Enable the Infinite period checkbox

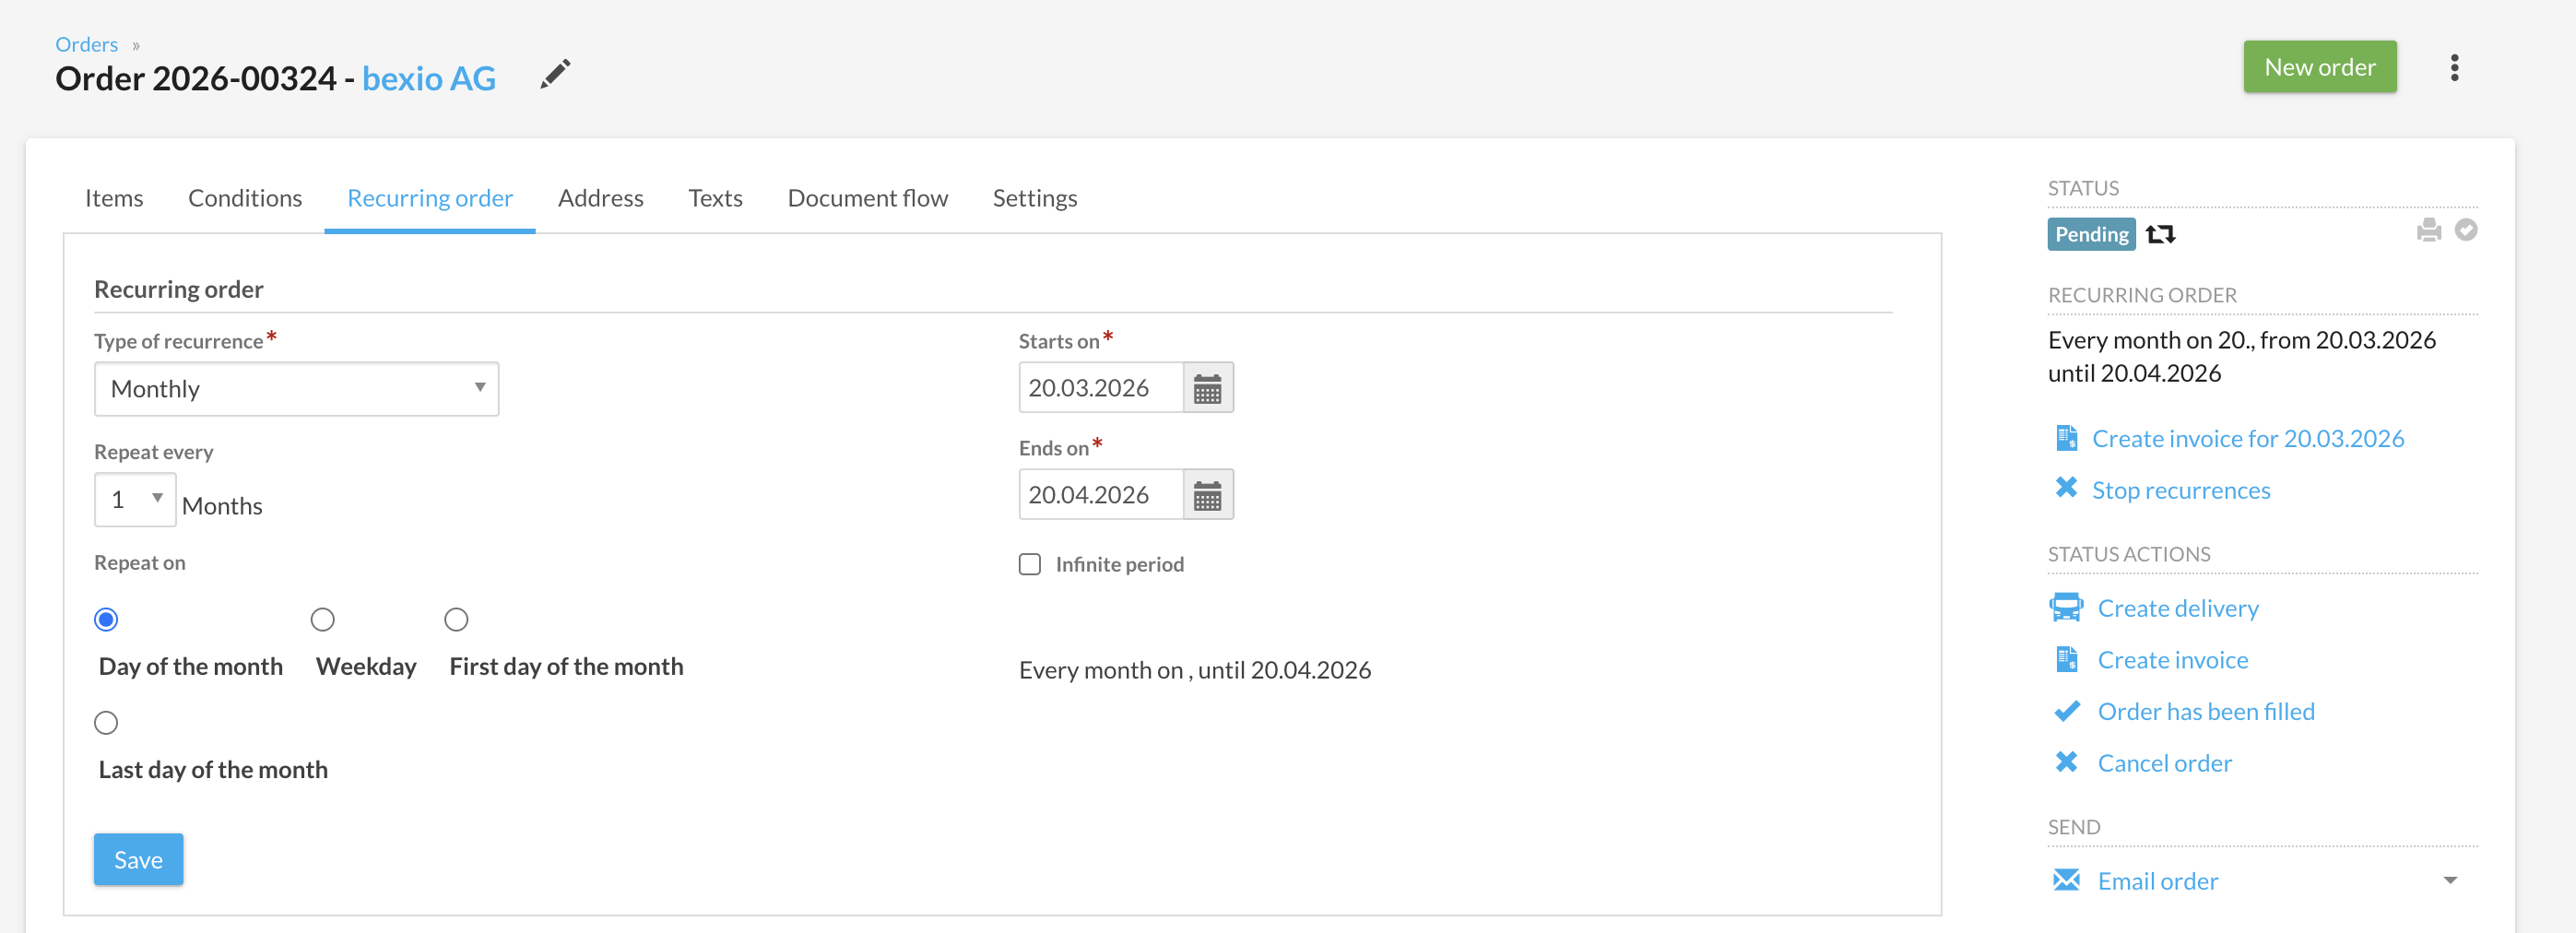pyautogui.click(x=1030, y=564)
